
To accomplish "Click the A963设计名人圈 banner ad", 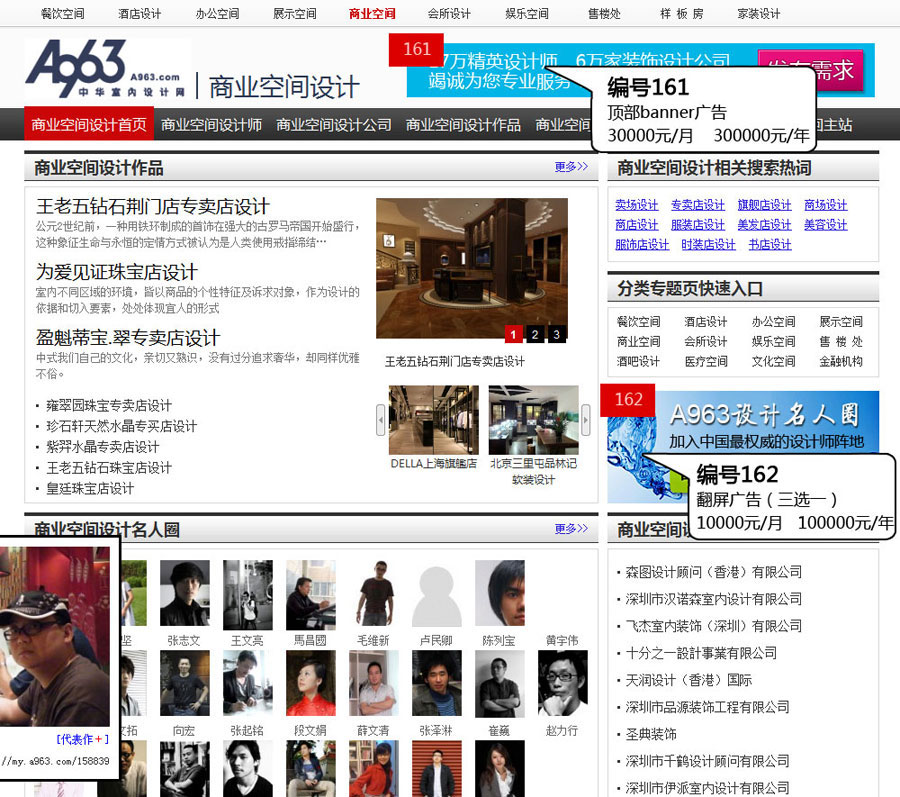I will pos(743,447).
